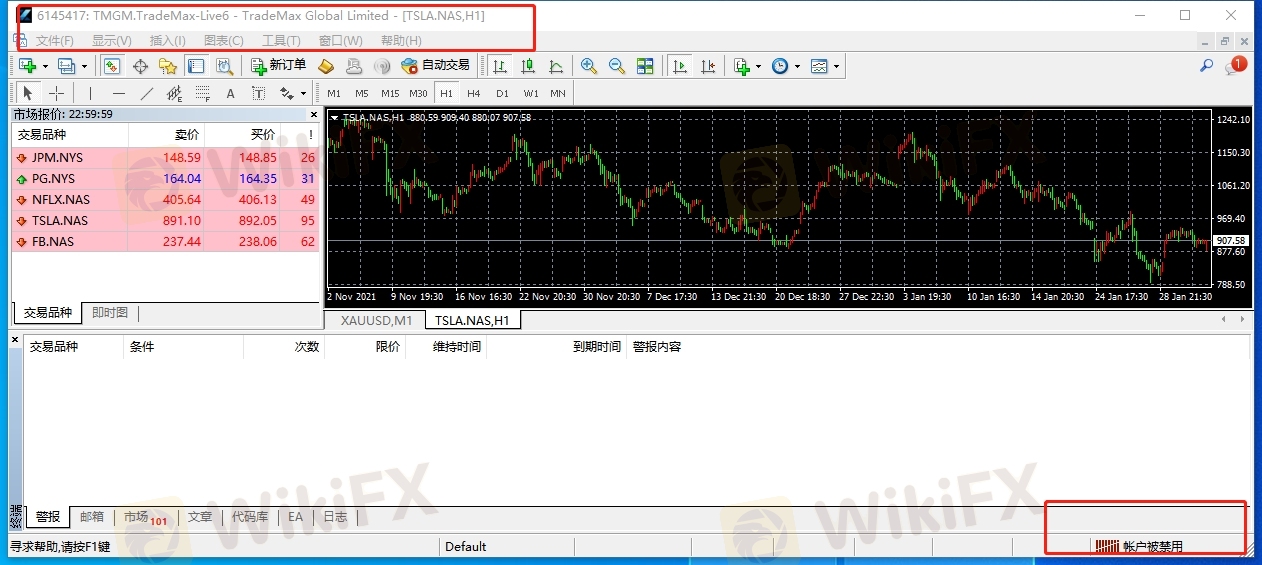Click the 新订单 new order button
1262x565 pixels.
click(x=279, y=66)
